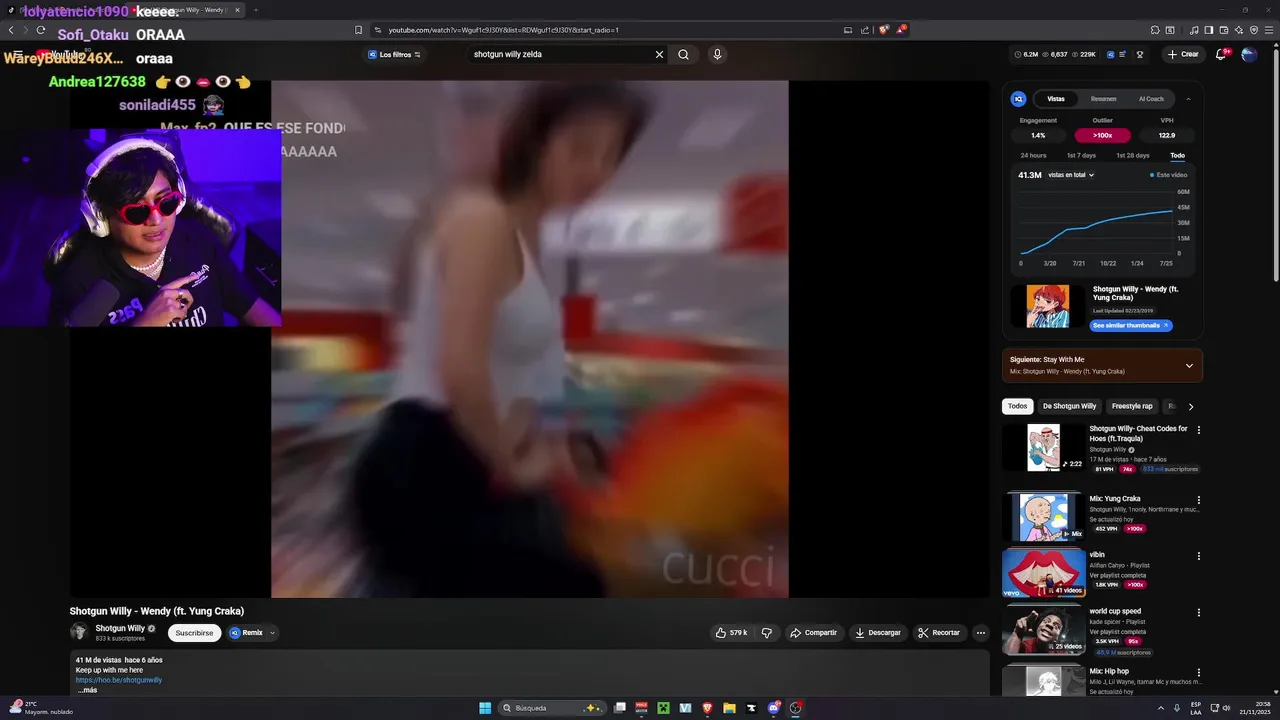Open a new browser tab

(x=255, y=10)
